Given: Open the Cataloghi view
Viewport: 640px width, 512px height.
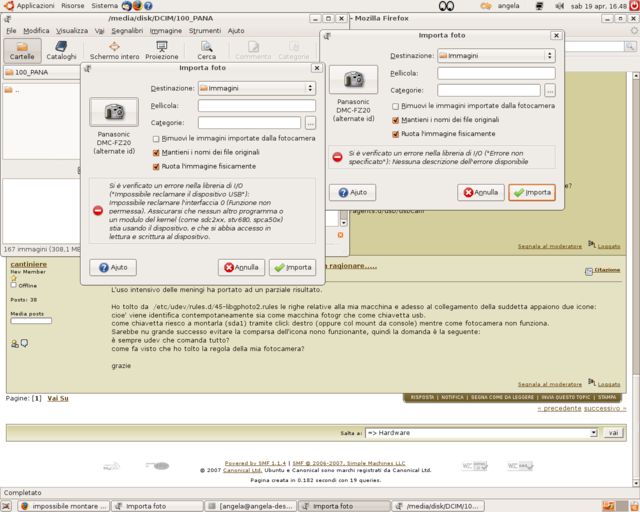Looking at the screenshot, I should 61,50.
